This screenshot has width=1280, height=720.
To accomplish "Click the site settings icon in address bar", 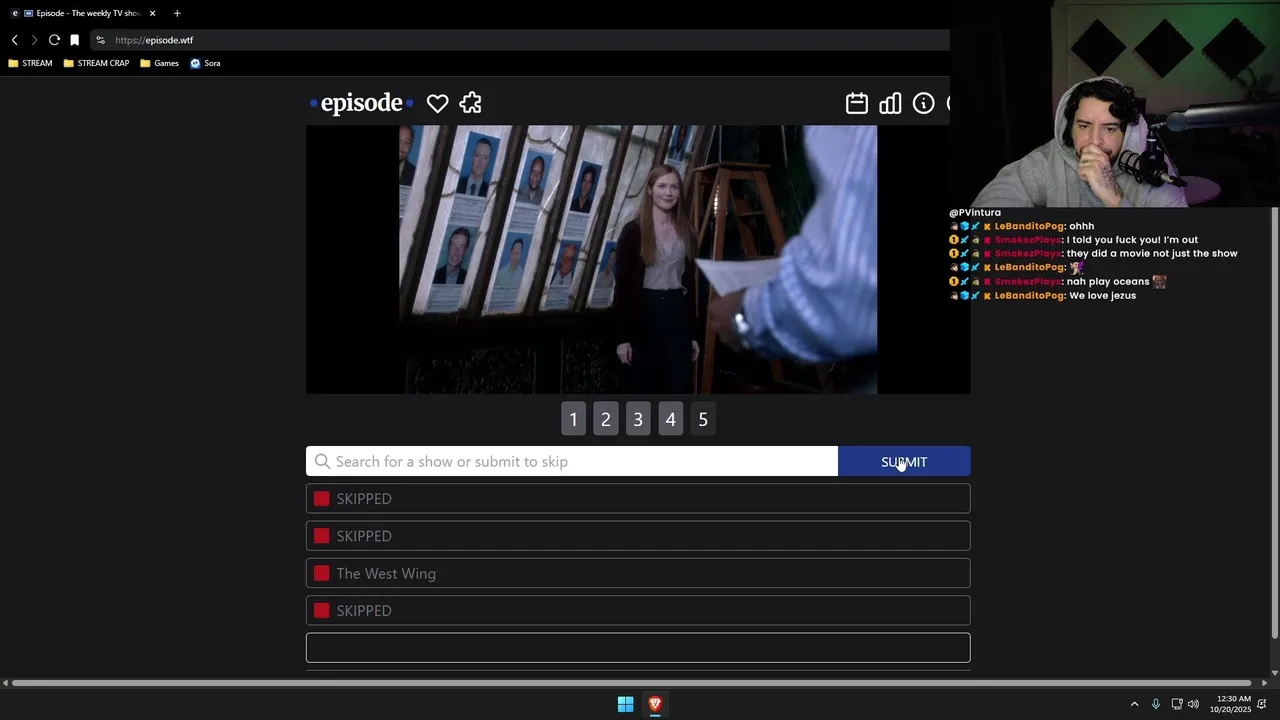I will coord(100,40).
